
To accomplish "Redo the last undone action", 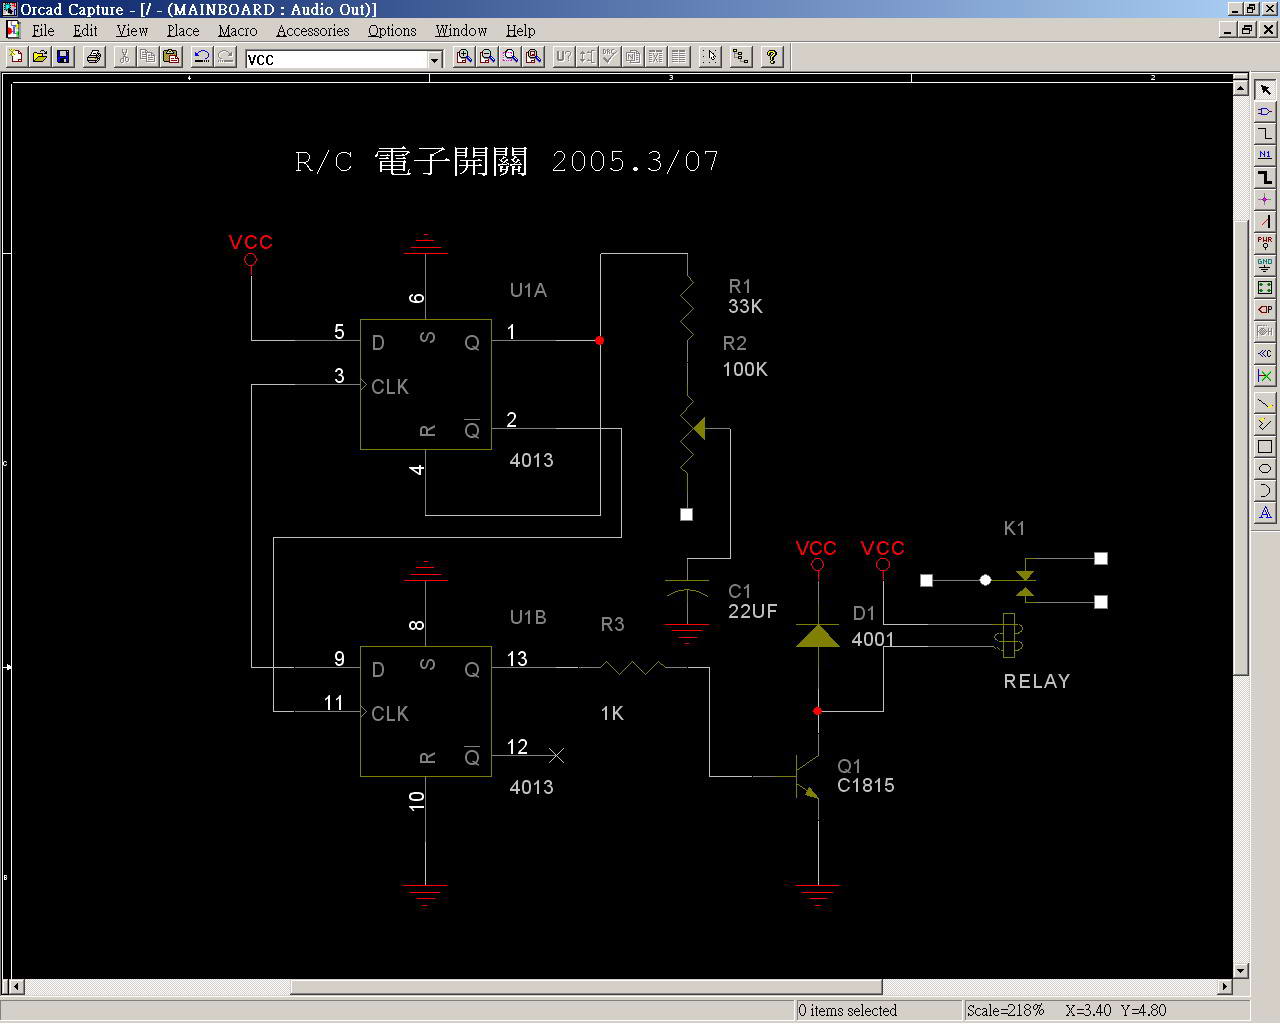I will pyautogui.click(x=225, y=57).
